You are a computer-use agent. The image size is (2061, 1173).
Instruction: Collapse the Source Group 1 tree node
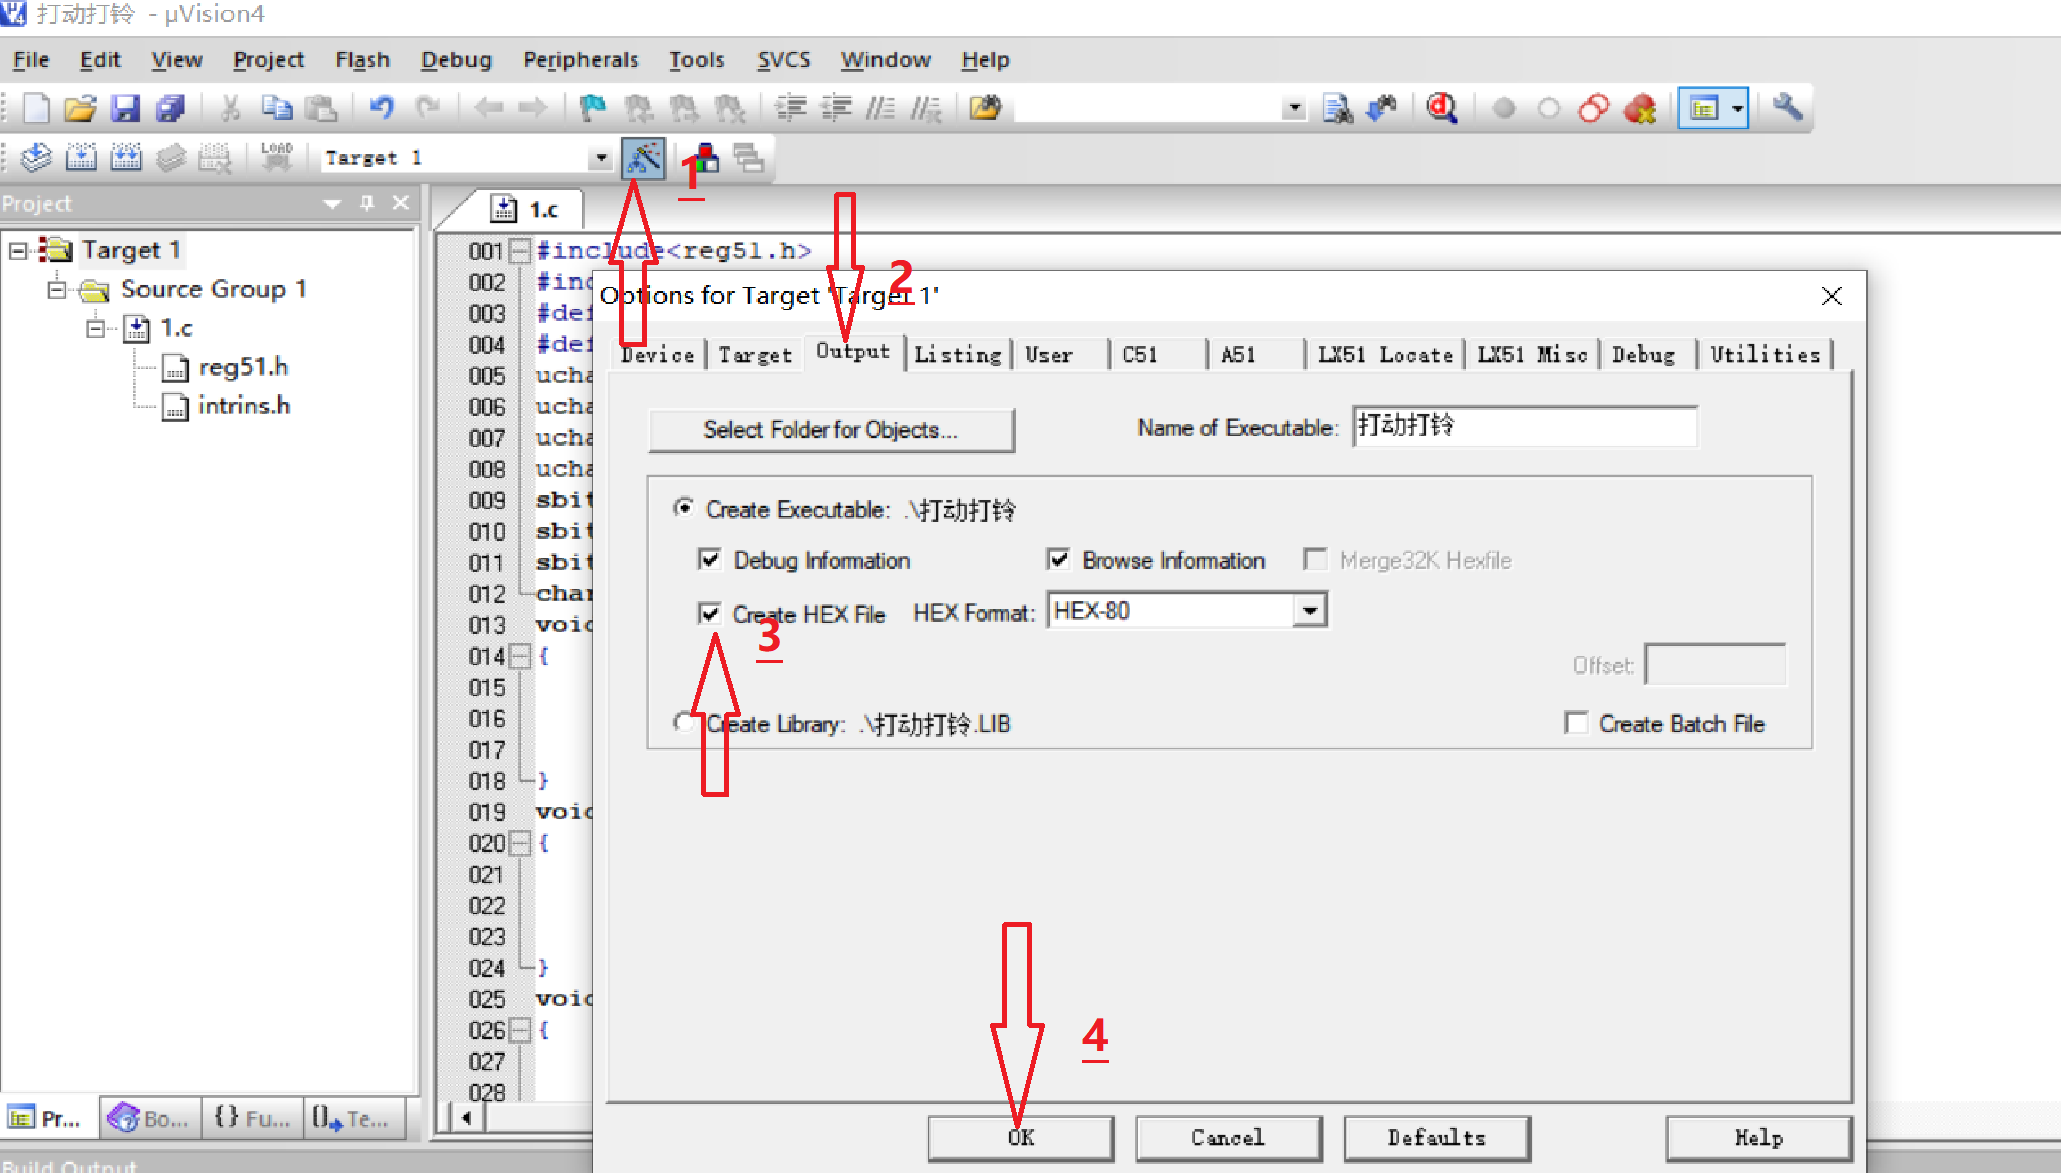click(57, 289)
